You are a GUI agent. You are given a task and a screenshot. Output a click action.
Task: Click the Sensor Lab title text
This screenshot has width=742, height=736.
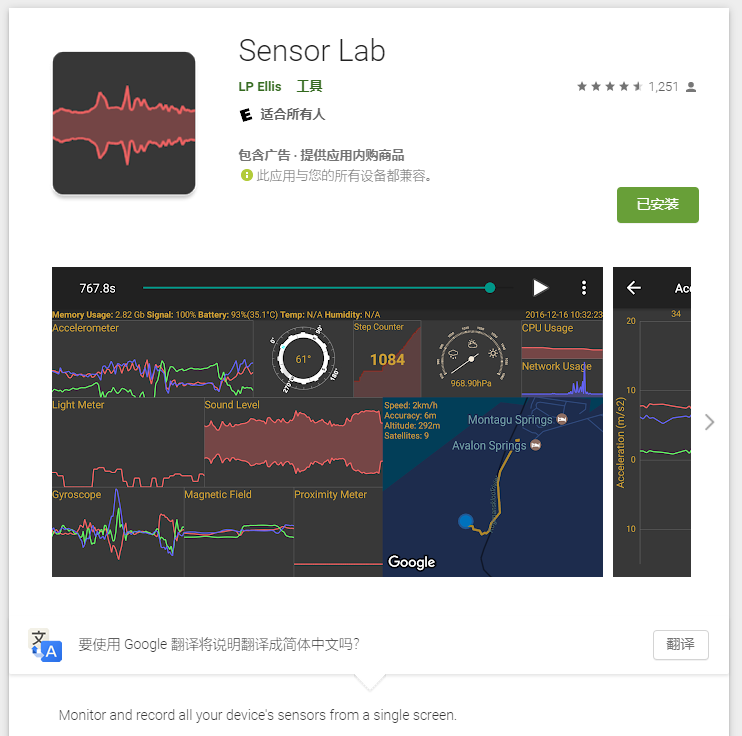coord(312,51)
